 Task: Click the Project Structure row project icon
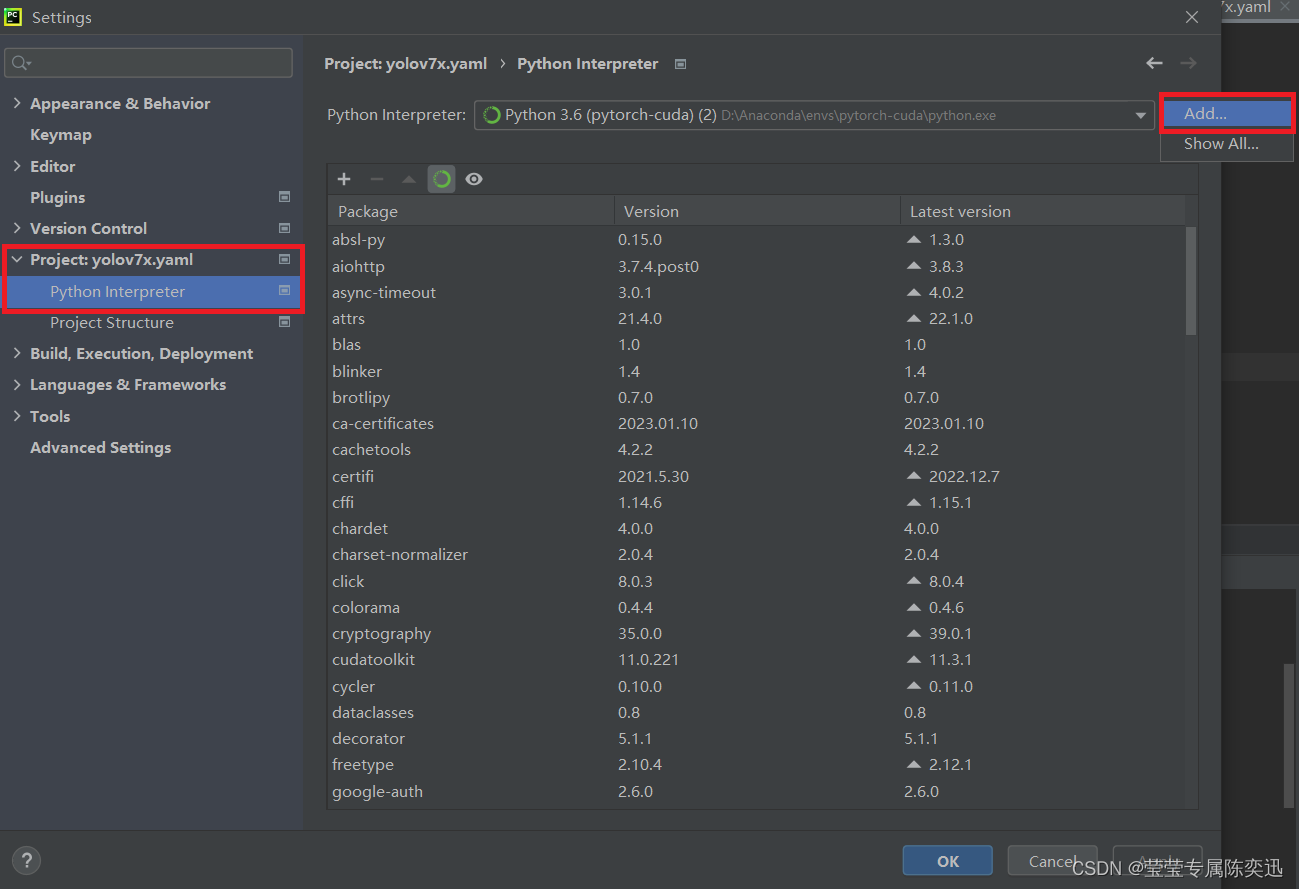(284, 322)
